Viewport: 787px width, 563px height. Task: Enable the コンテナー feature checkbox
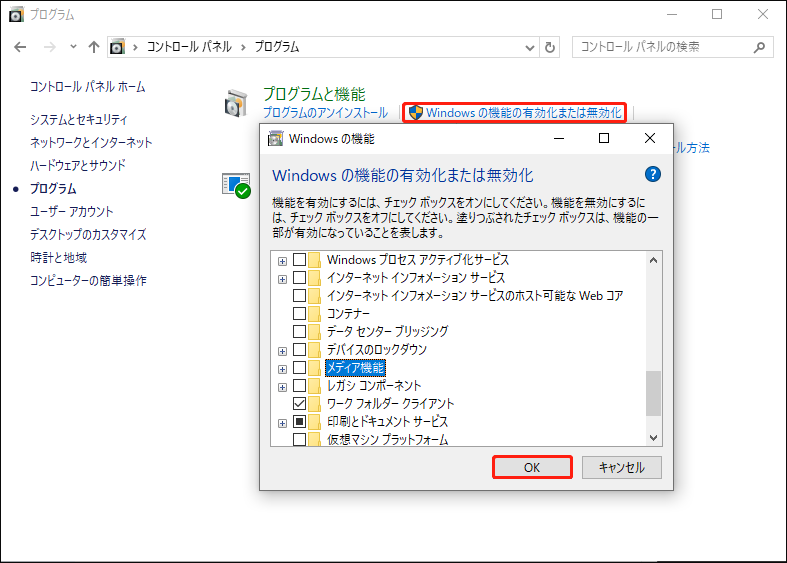point(300,314)
